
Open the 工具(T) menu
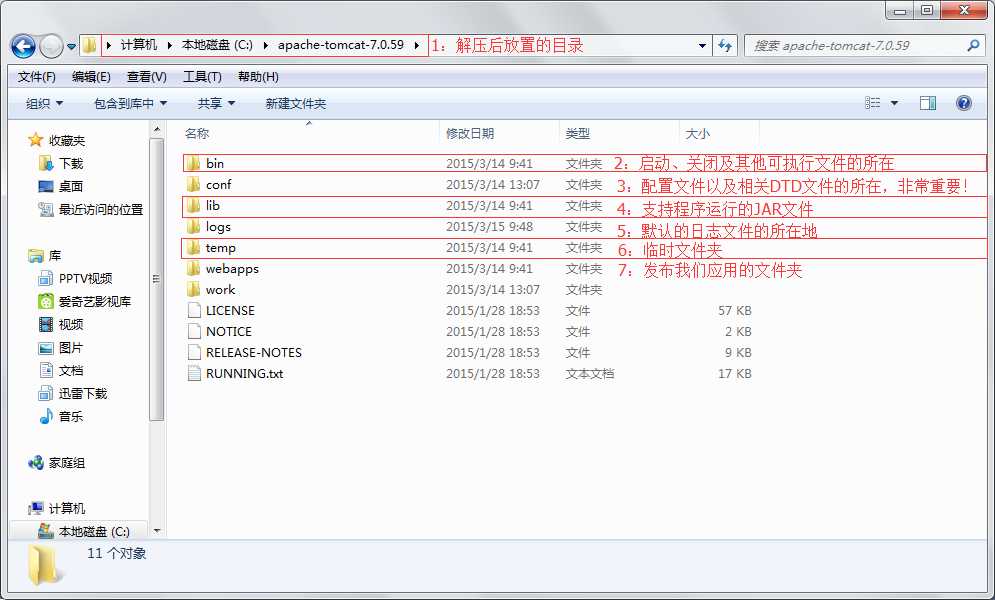pyautogui.click(x=202, y=77)
